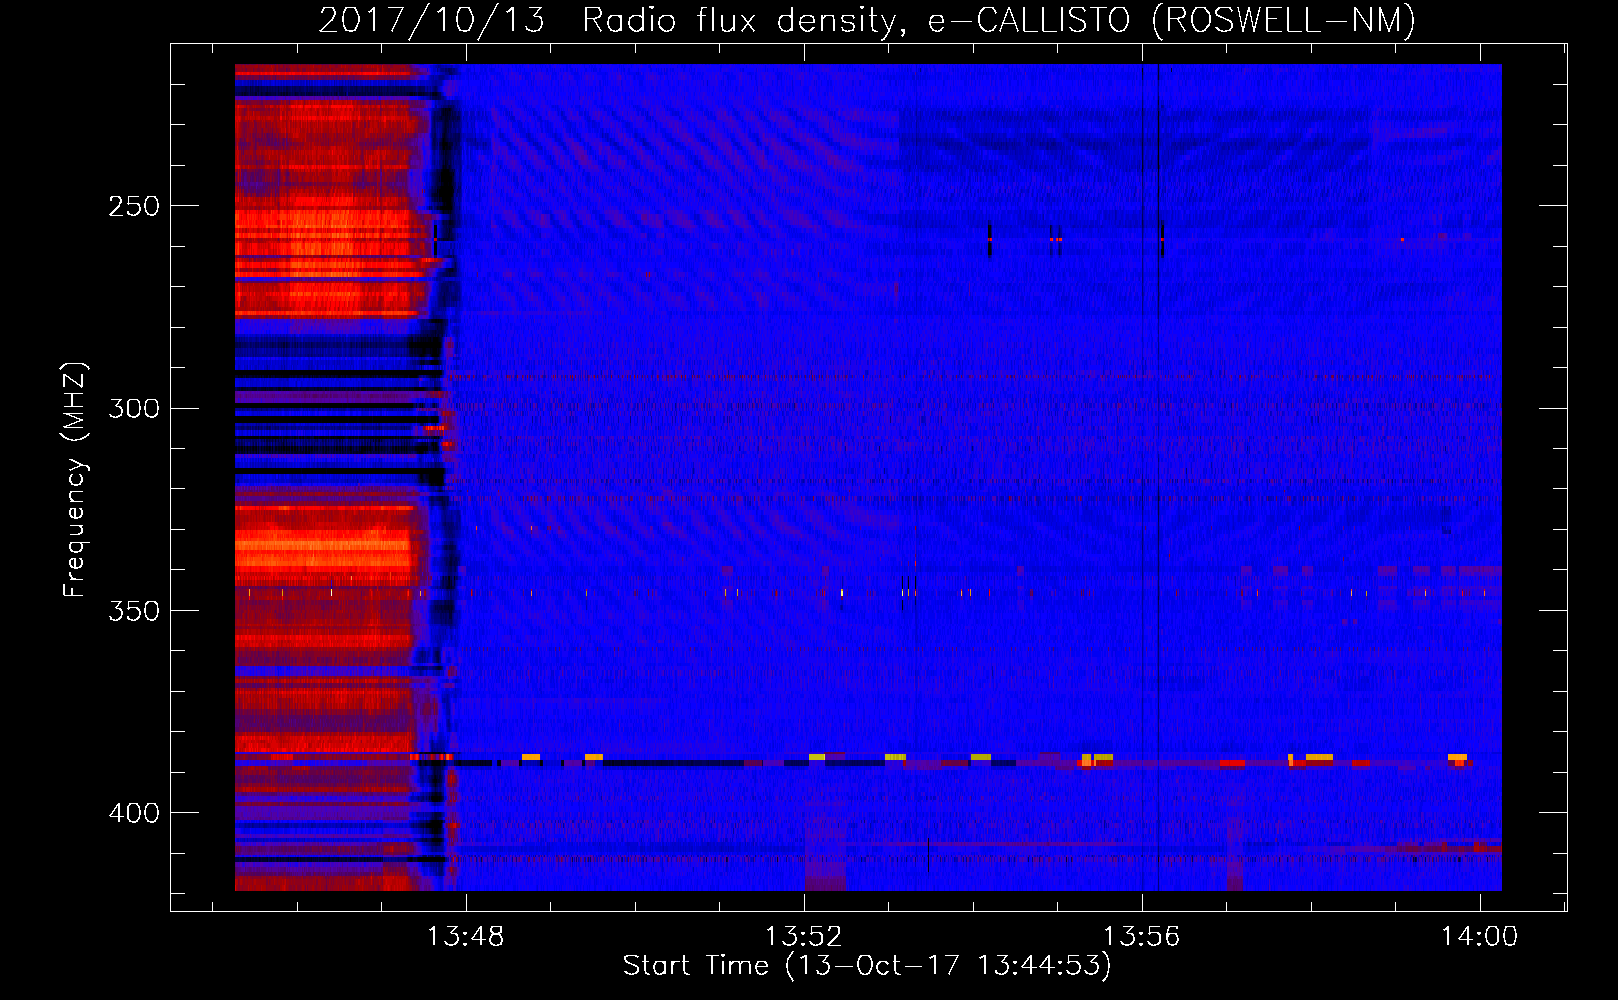Click the 'Start Time (13-Oct-17 13:44:53)' axis label

click(x=867, y=966)
